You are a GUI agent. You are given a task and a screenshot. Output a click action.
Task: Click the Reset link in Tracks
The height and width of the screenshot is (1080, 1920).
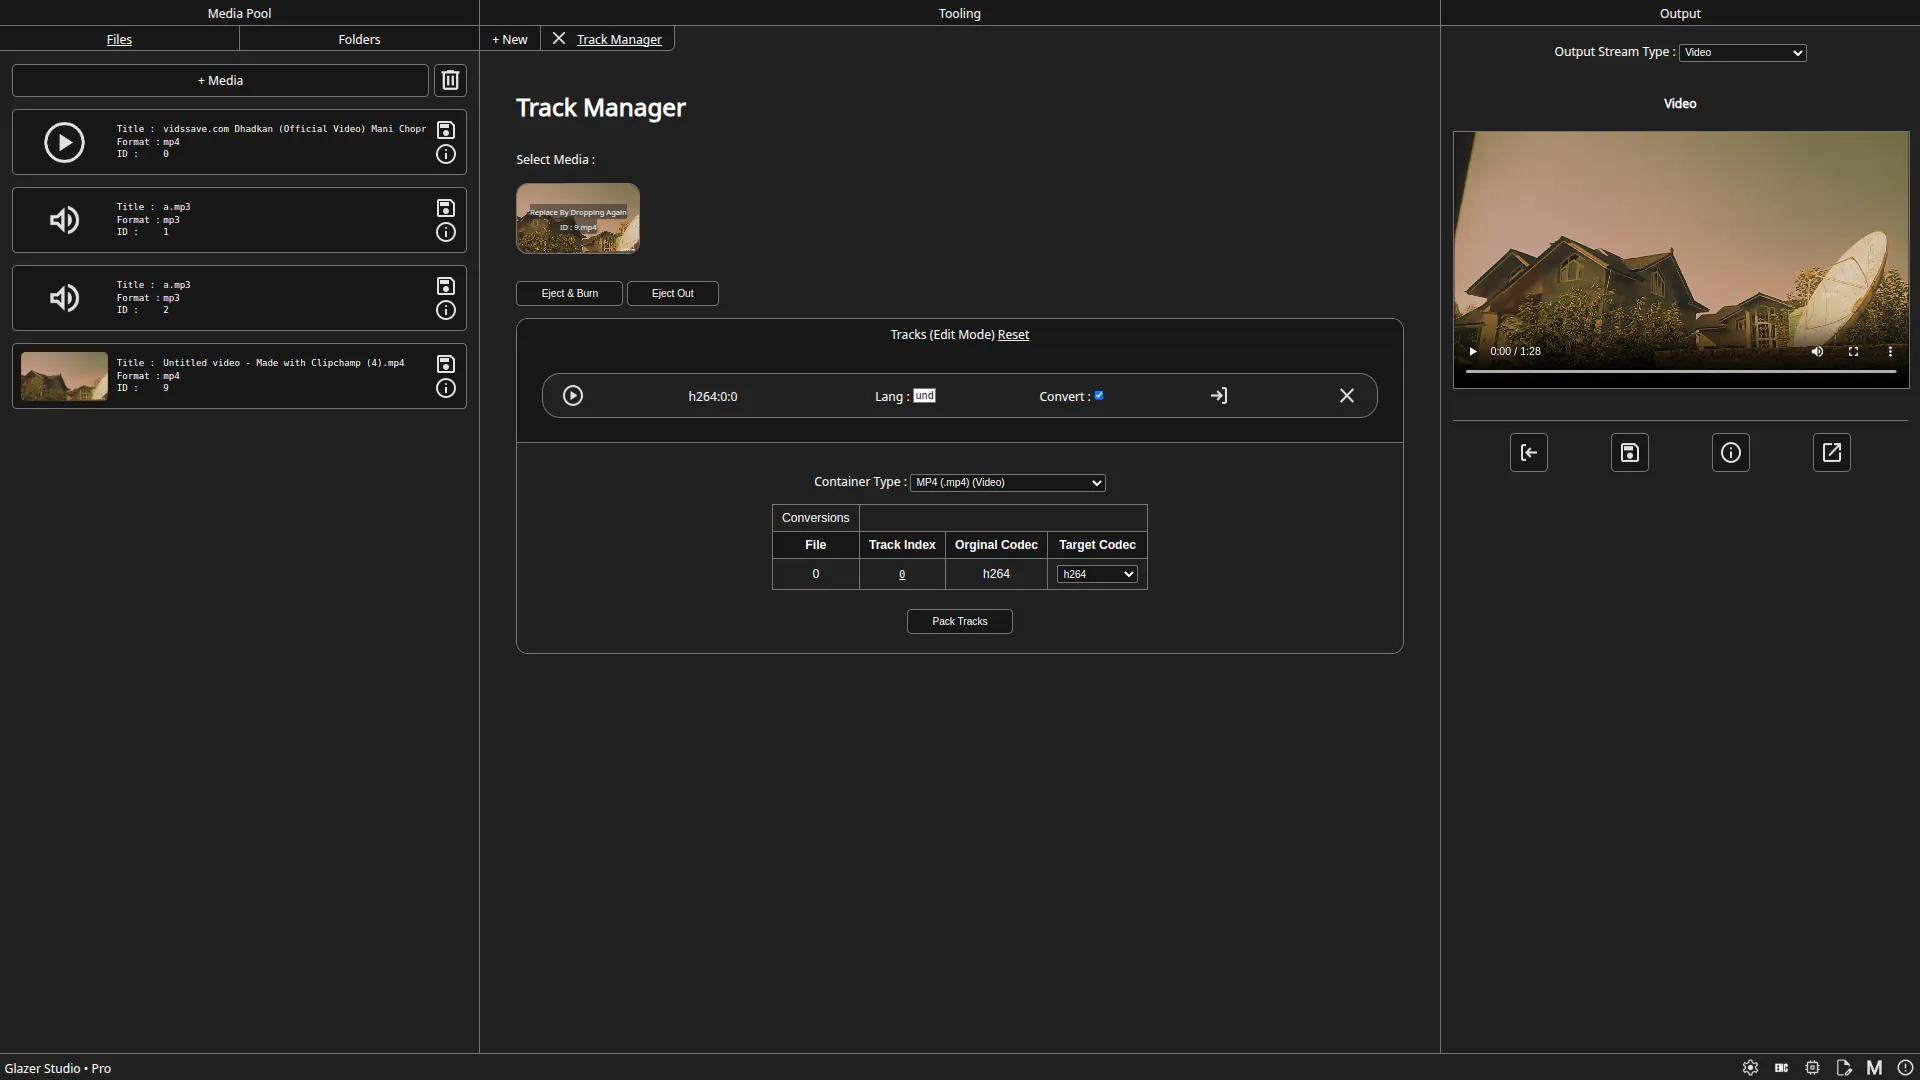1013,335
